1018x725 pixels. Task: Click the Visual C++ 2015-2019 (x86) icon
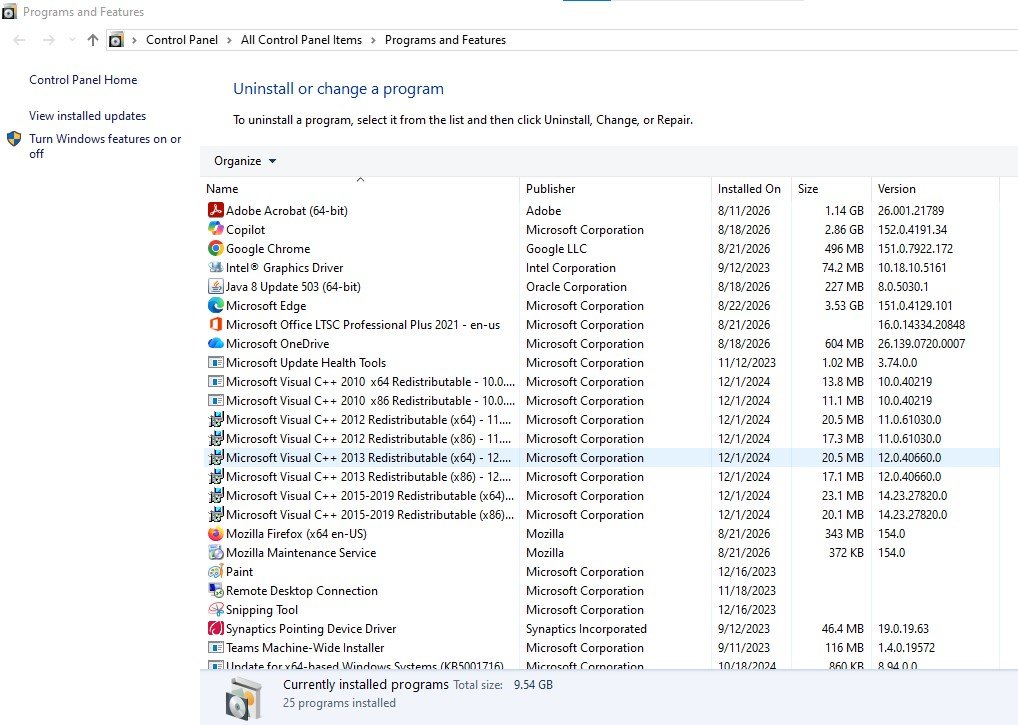(x=216, y=514)
